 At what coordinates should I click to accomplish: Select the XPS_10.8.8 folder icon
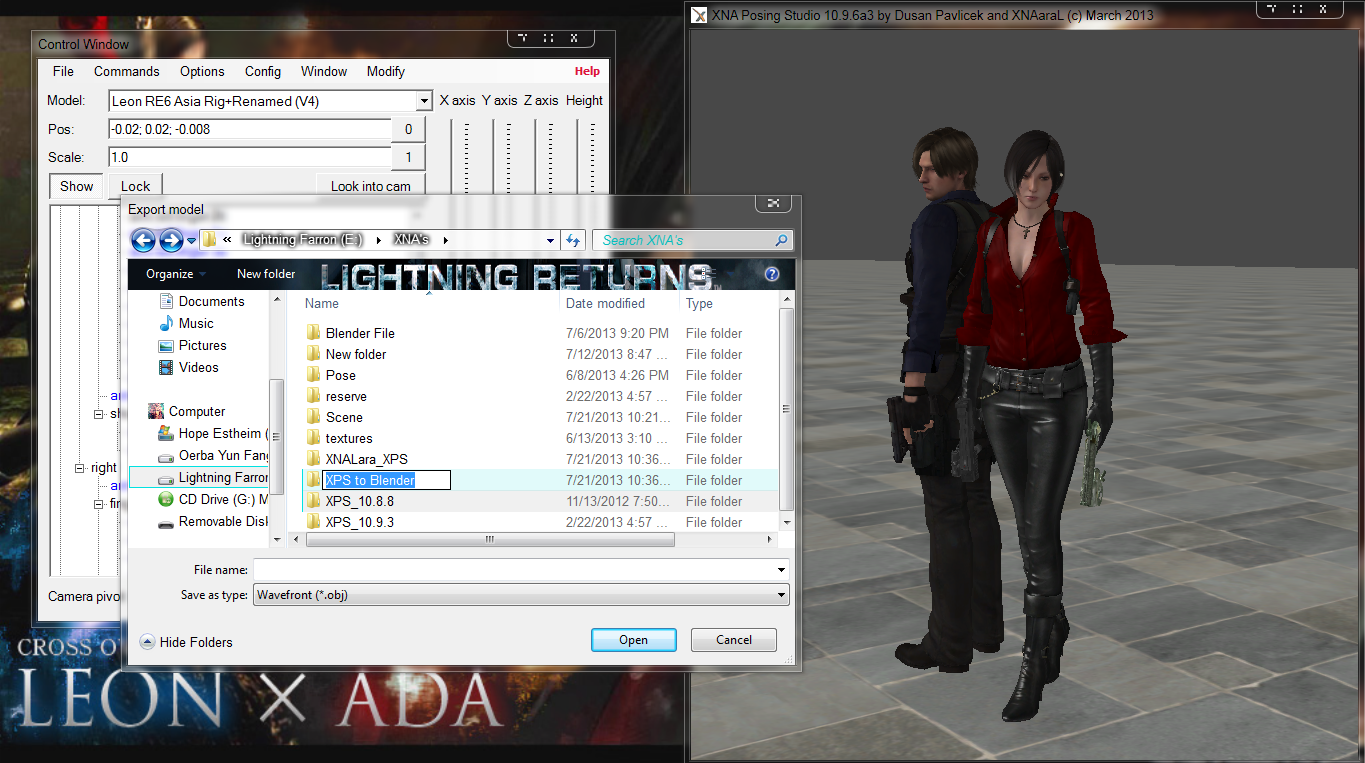[x=313, y=501]
